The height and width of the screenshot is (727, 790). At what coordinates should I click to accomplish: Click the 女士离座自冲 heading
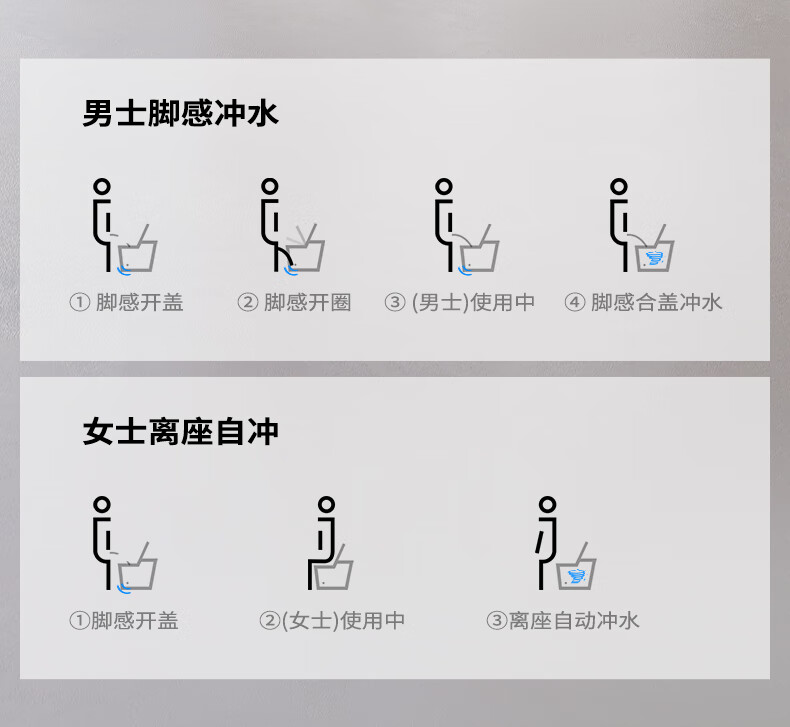(180, 432)
